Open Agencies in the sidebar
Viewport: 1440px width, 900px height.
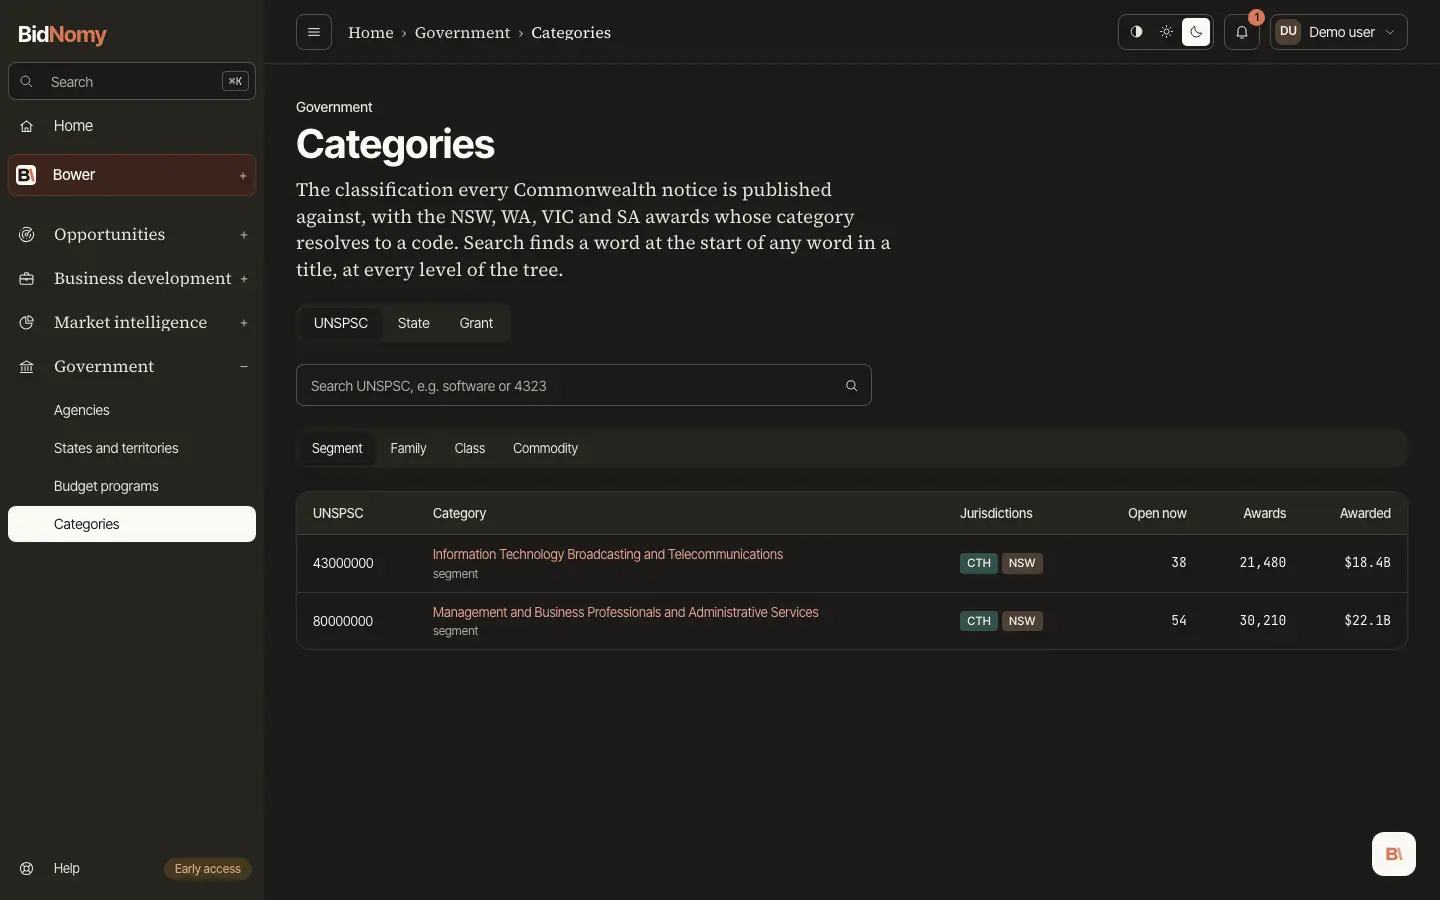tap(132, 410)
